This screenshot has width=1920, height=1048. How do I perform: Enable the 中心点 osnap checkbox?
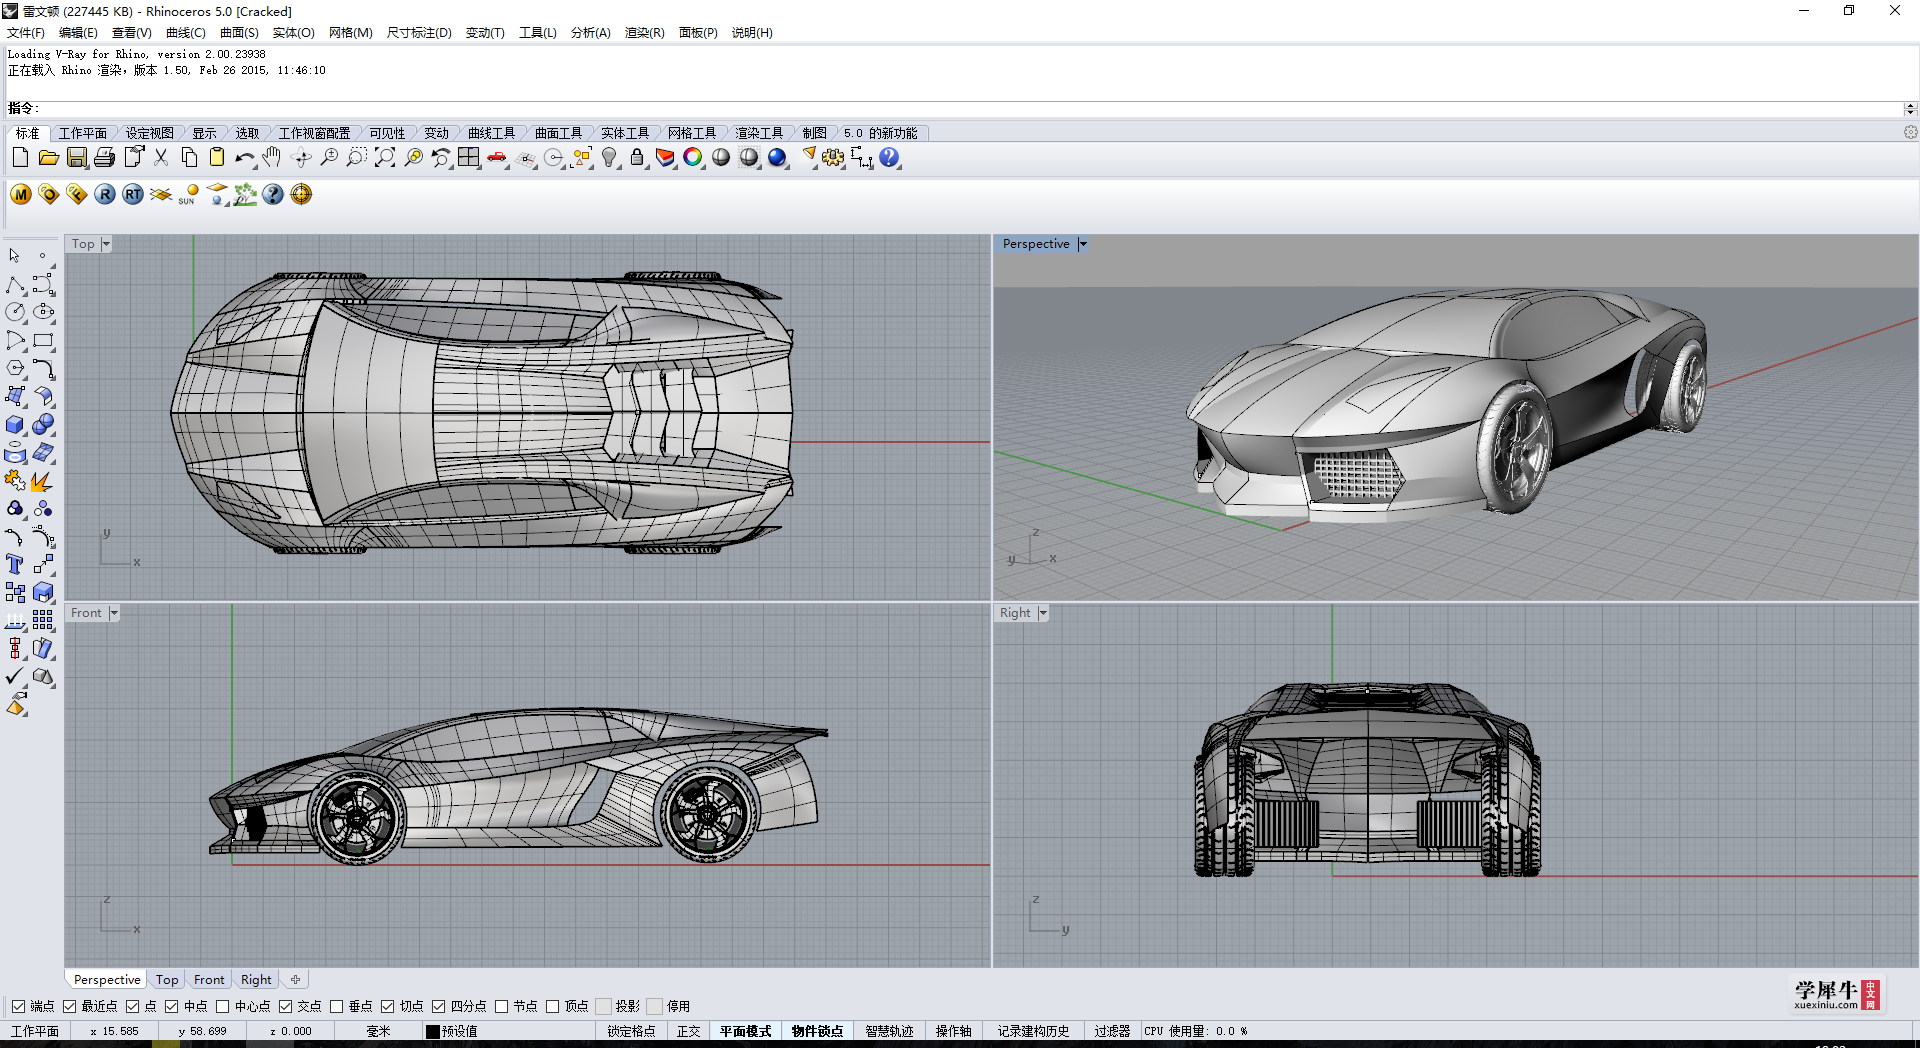222,1006
